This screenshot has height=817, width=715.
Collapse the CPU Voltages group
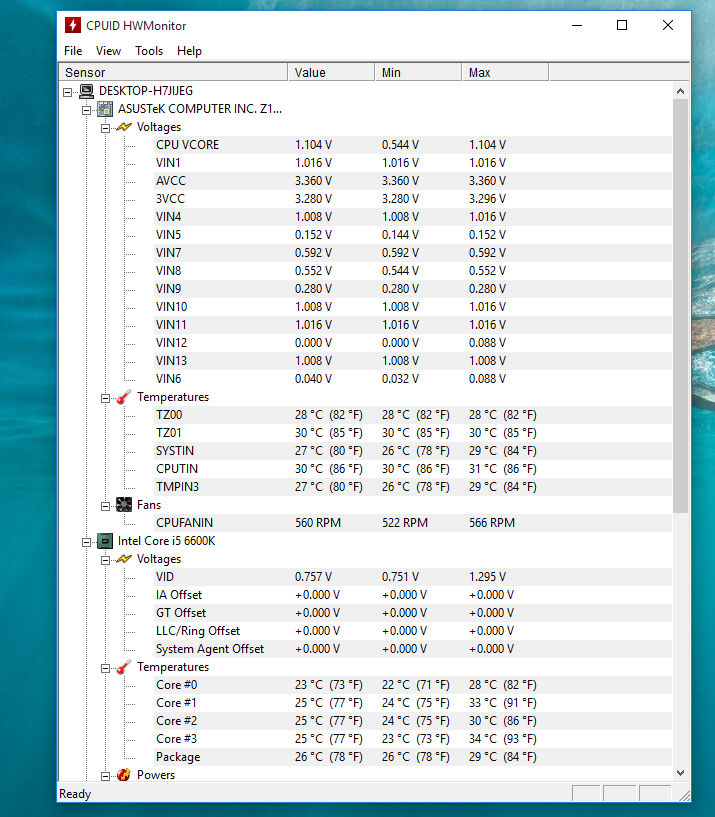tap(105, 561)
